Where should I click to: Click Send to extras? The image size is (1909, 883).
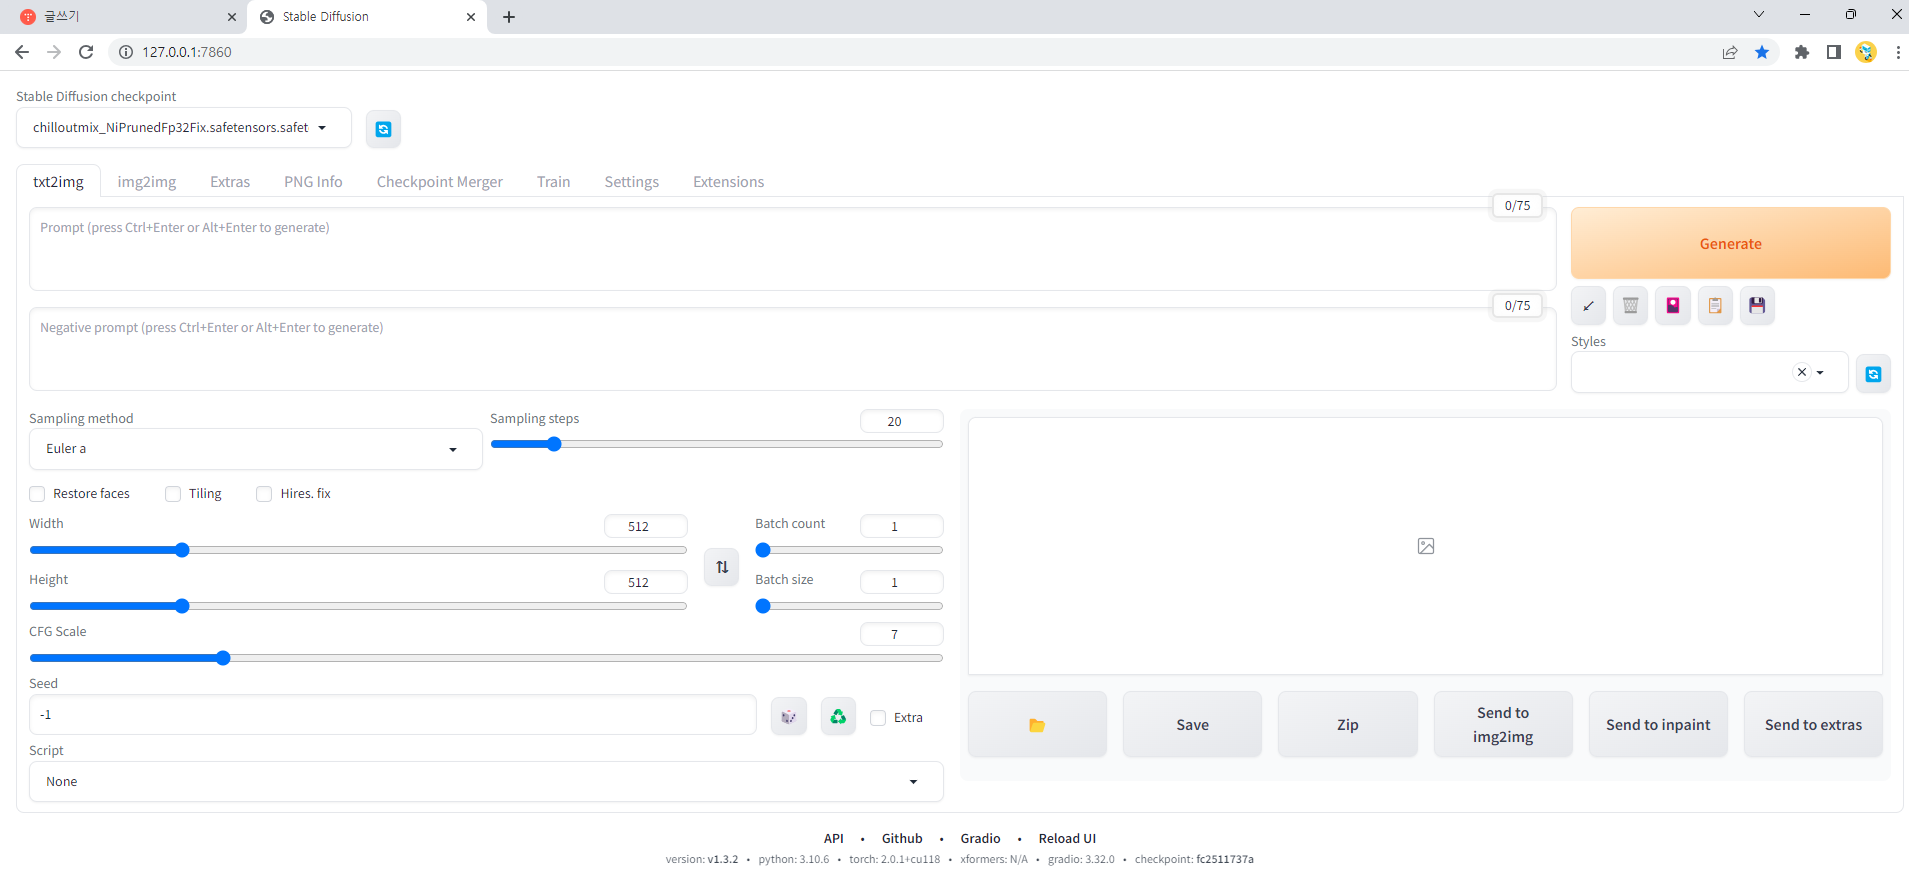(1813, 725)
